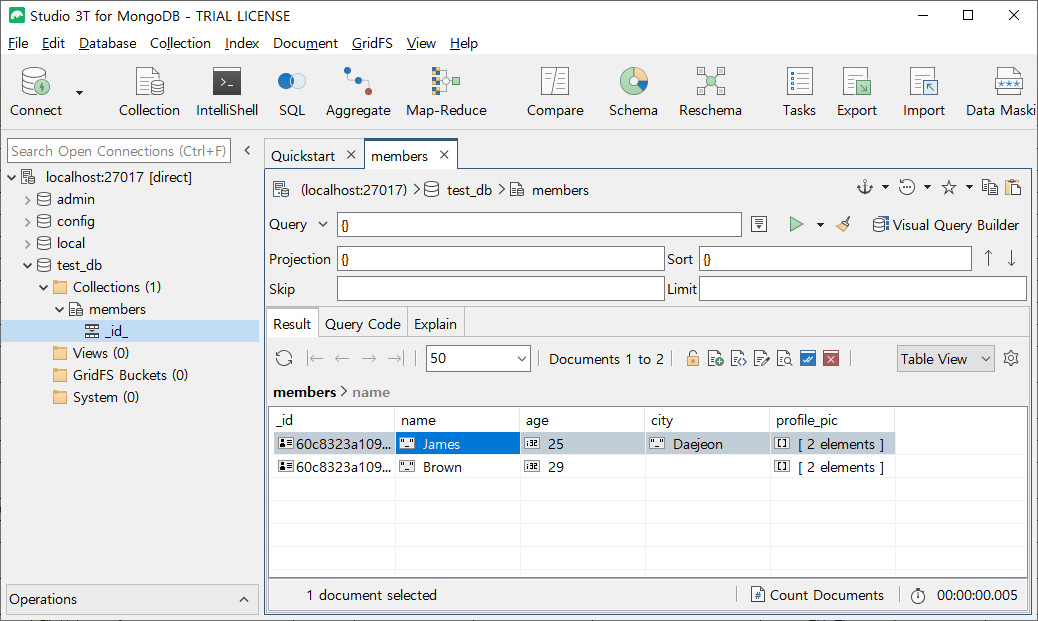
Task: Click the Projection input field
Action: [x=500, y=259]
